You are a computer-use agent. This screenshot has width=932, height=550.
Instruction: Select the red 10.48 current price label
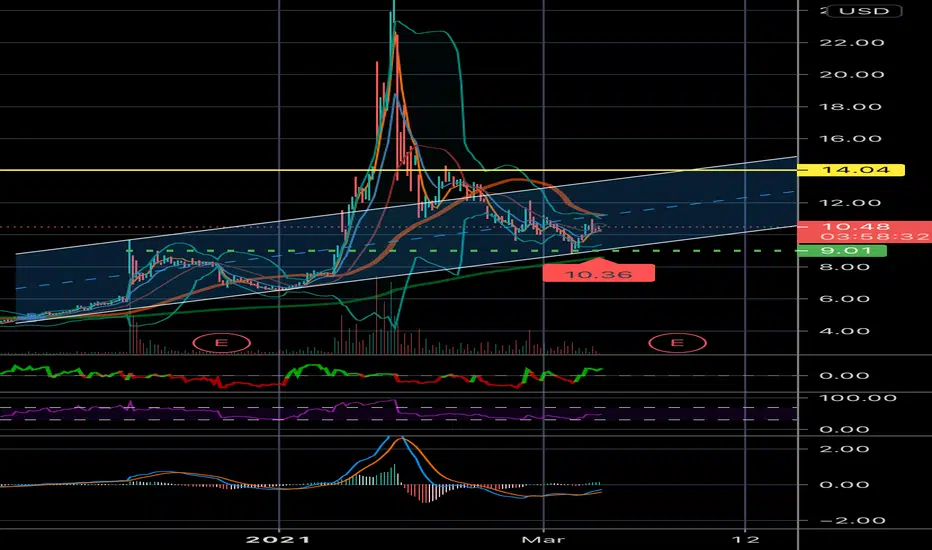pos(864,227)
